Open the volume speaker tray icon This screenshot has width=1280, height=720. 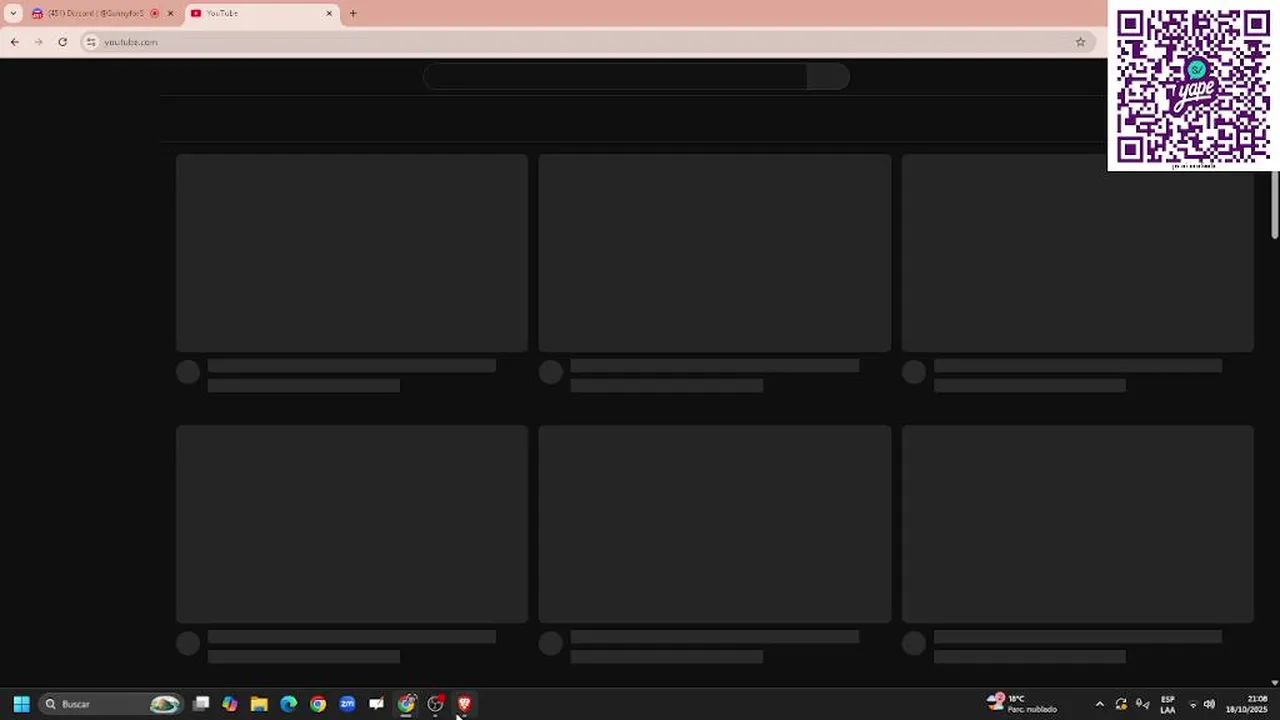tap(1209, 704)
